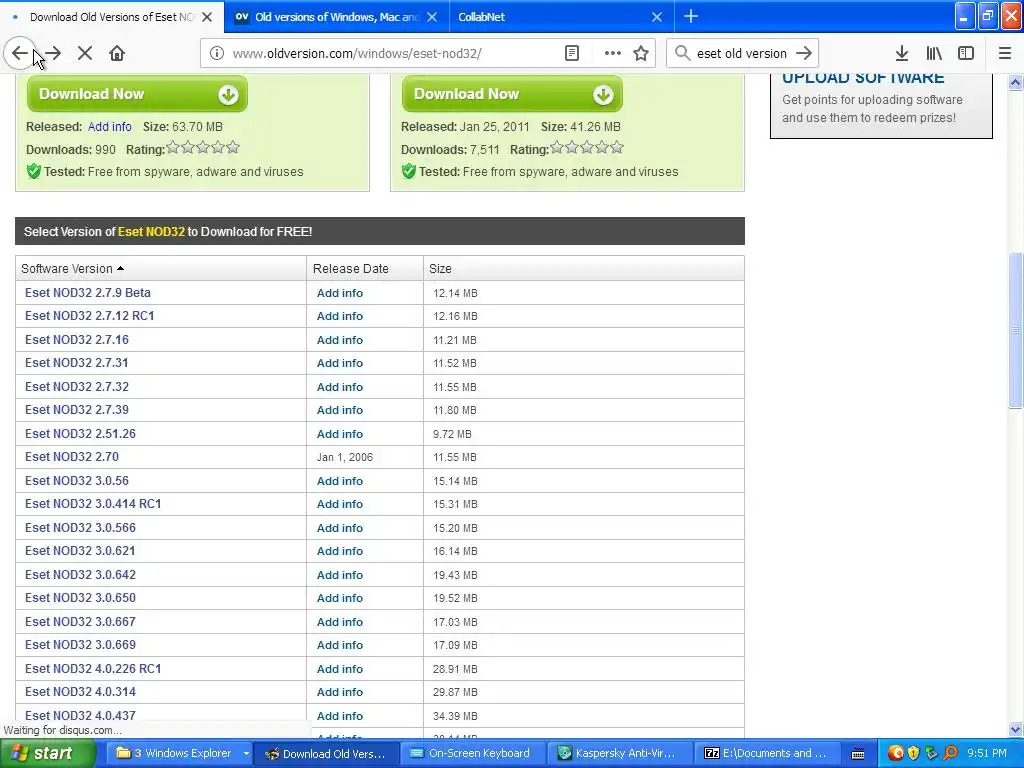Rate the right download with fifth star
Viewport: 1024px width, 768px height.
point(617,148)
